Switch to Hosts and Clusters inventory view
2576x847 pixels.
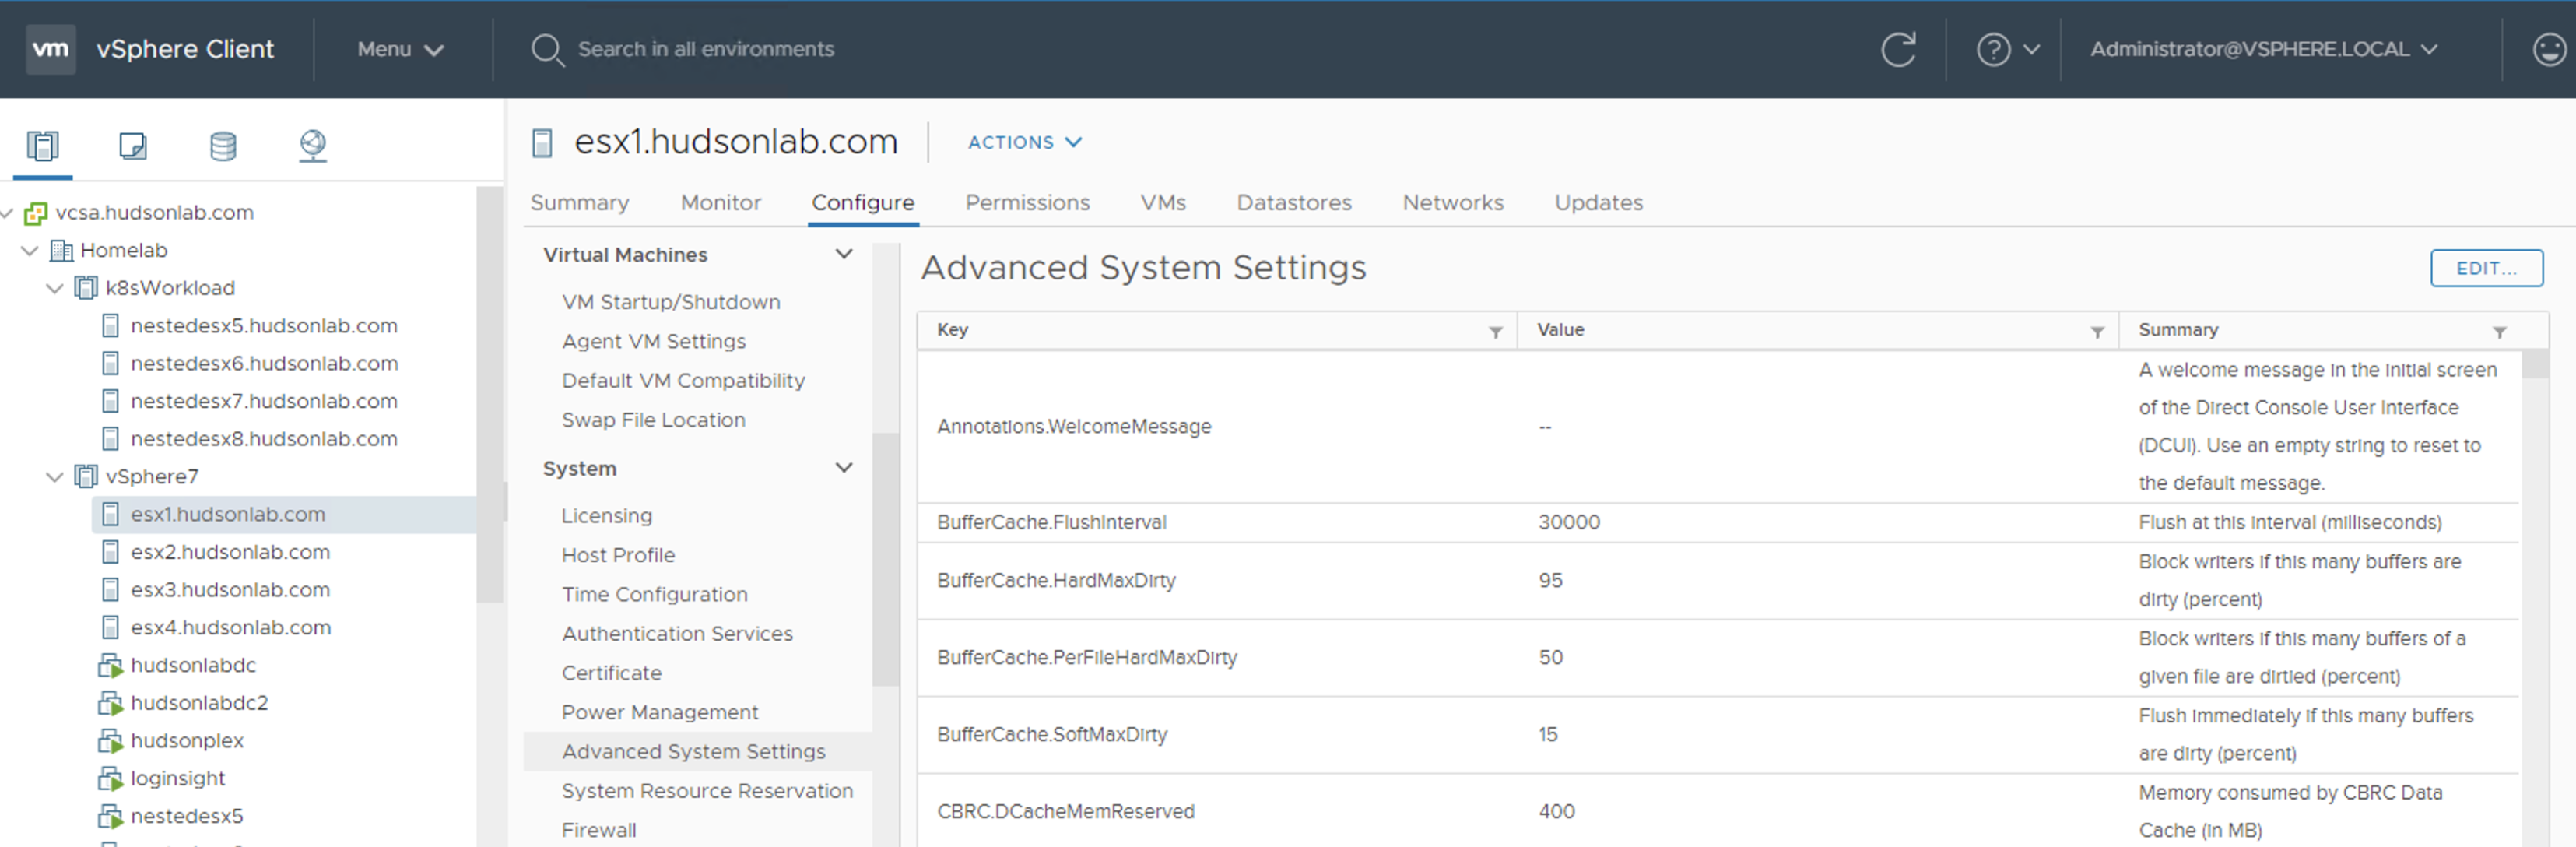point(43,146)
